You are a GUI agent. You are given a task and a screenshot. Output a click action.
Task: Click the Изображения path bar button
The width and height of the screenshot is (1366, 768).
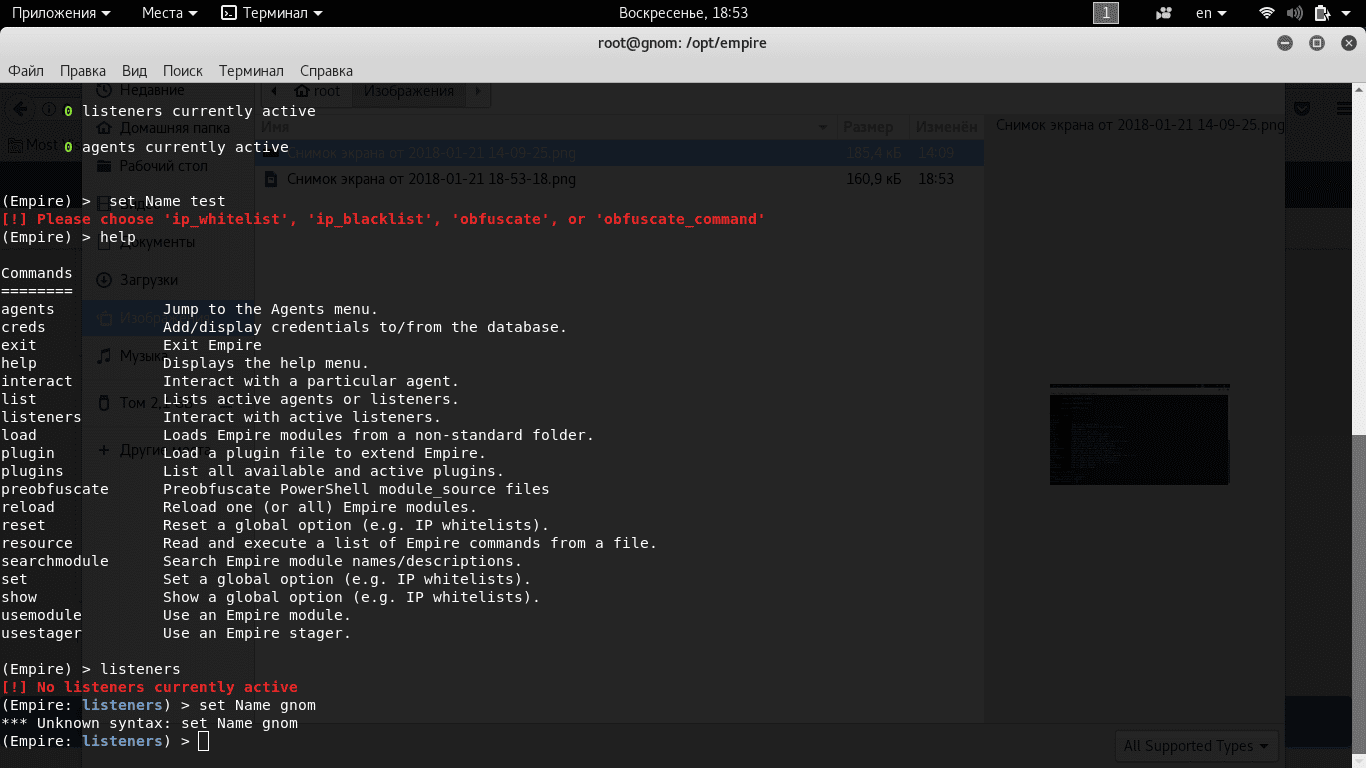(x=409, y=91)
